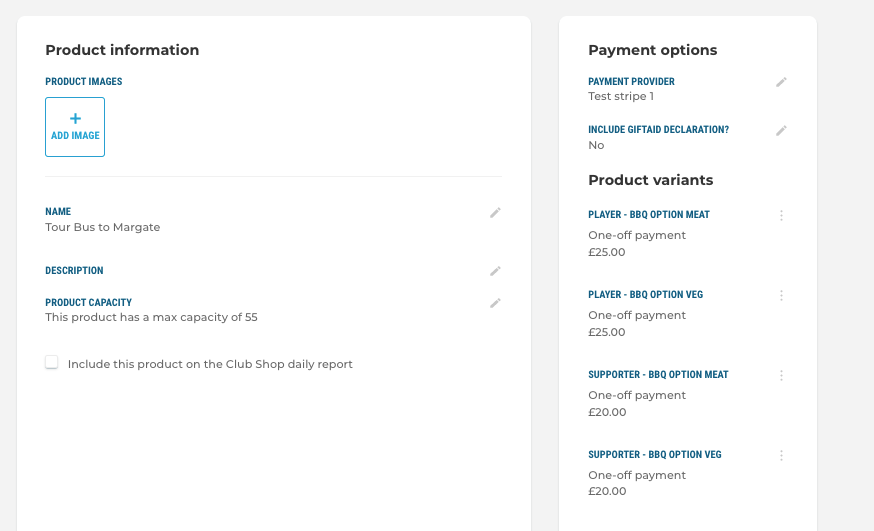Open the Supporter - BBQ Option Meat variant
Viewport: 874px width, 531px height.
[x=658, y=374]
